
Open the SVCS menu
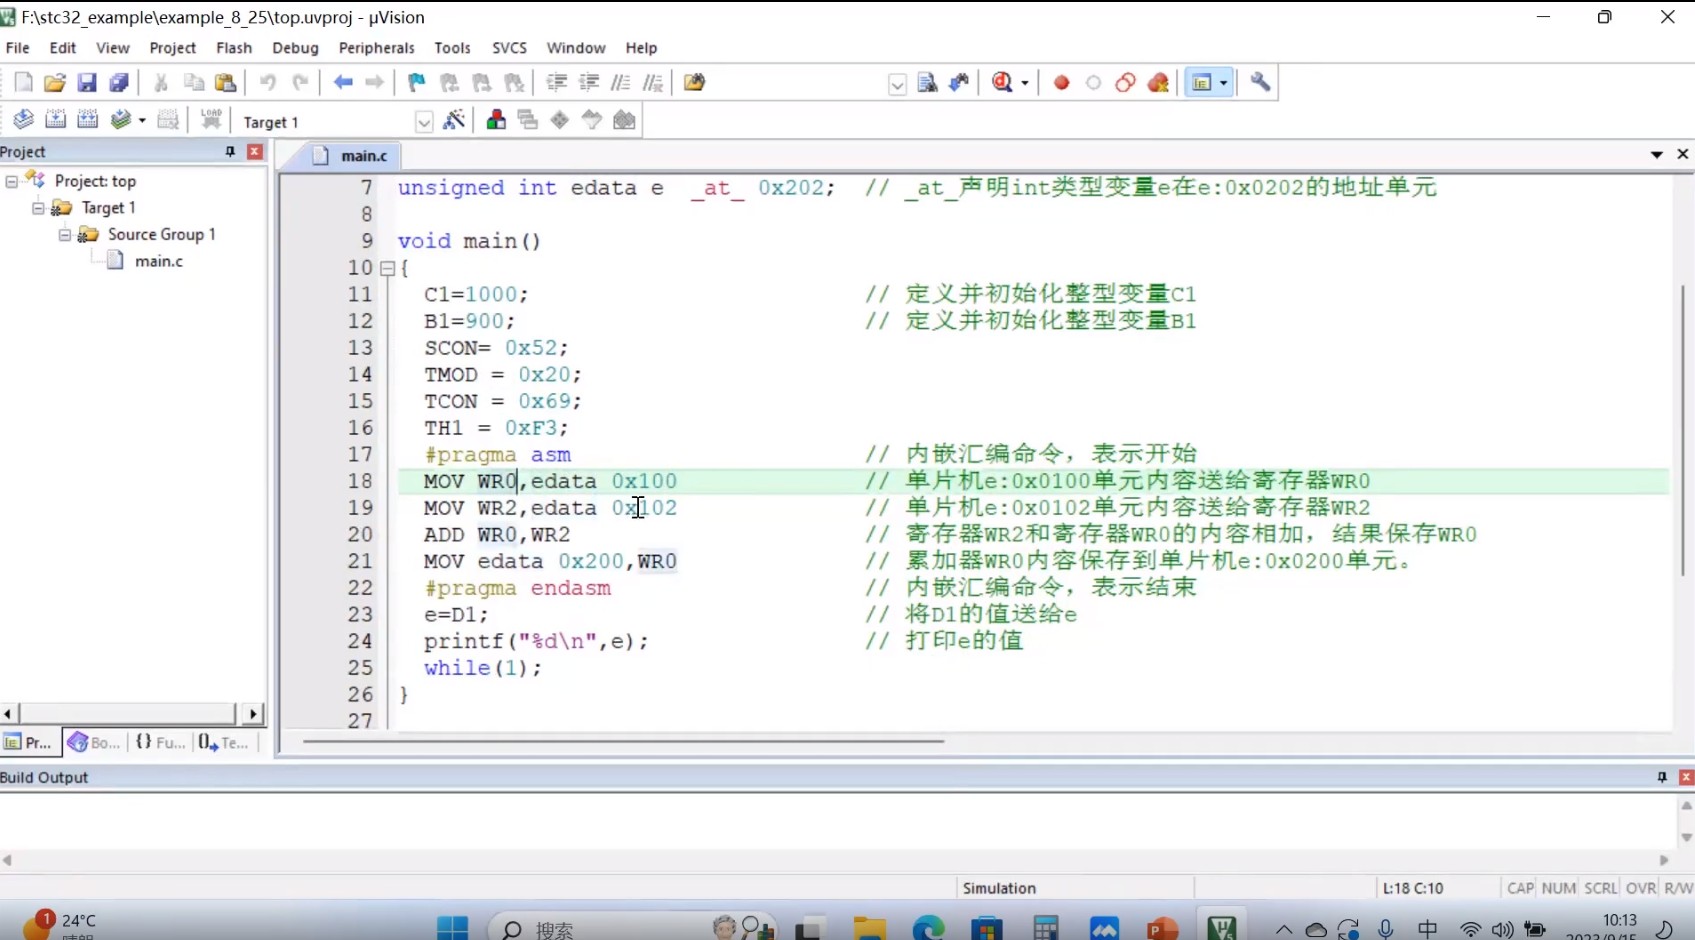(x=509, y=48)
